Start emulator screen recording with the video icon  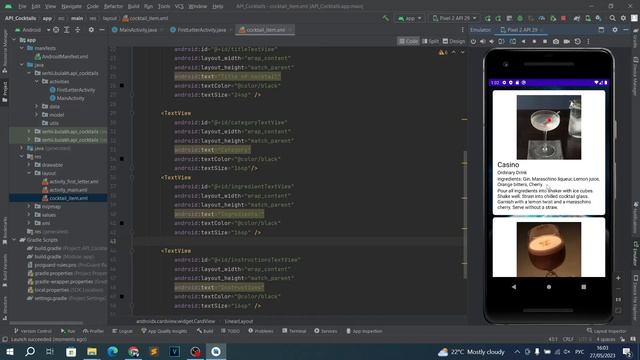click(x=567, y=42)
